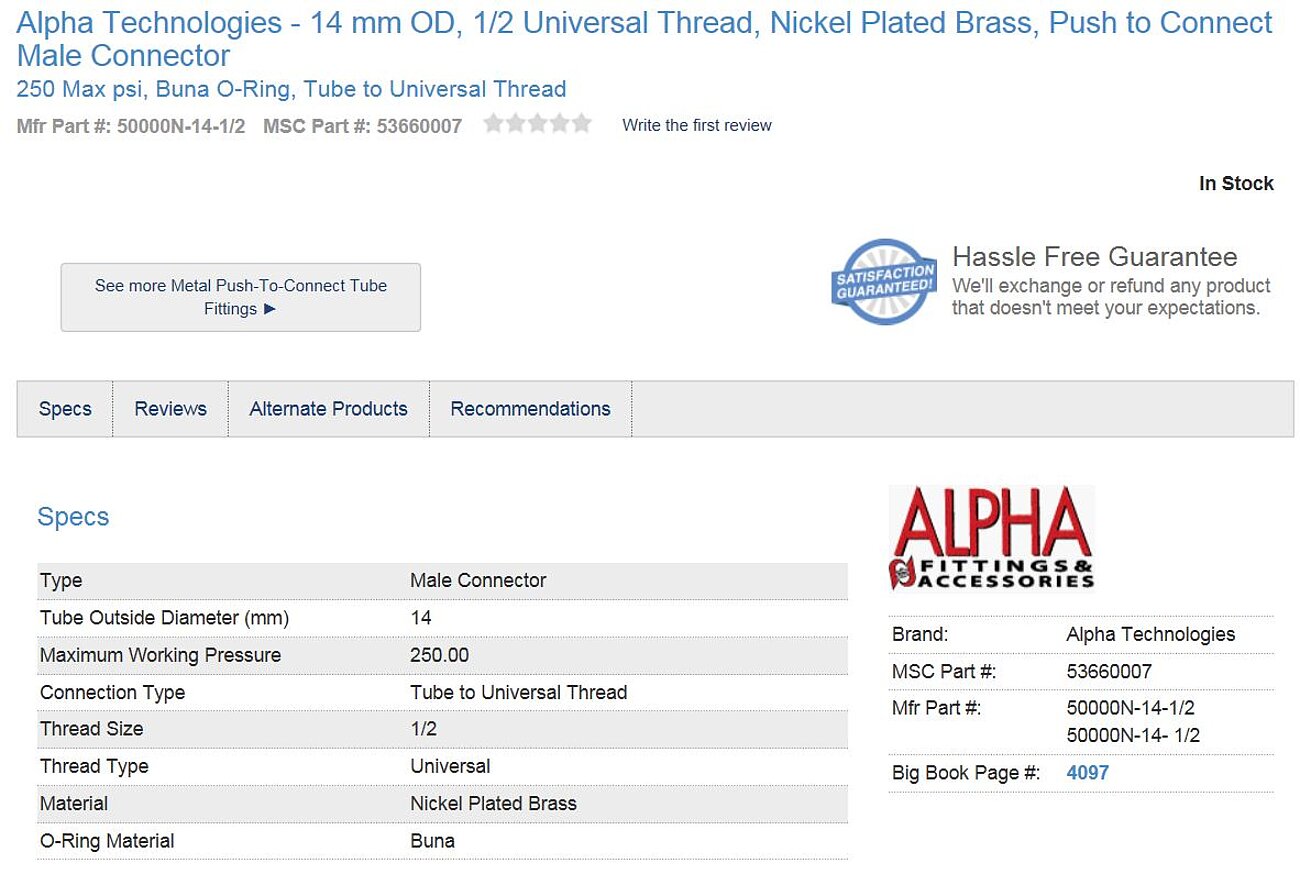Click the first review star

click(493, 124)
